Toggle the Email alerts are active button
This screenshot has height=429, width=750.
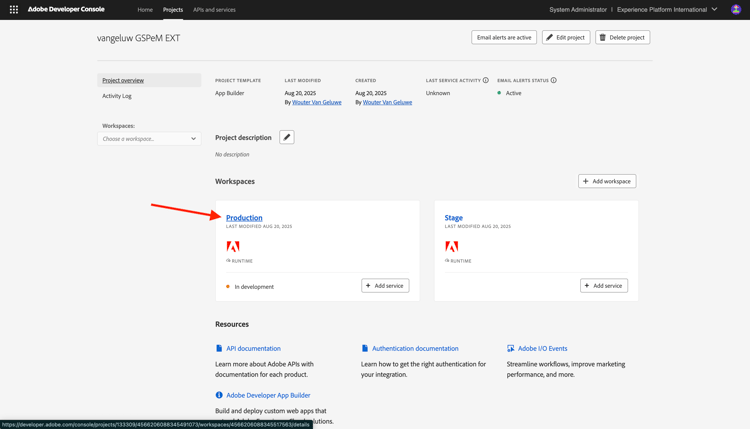pos(504,37)
